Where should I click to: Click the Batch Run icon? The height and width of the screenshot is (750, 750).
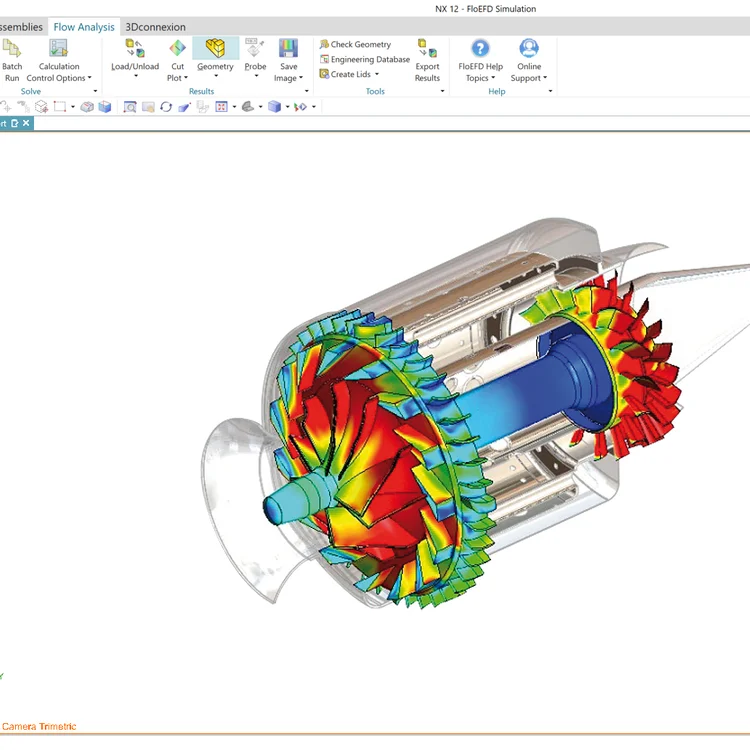[x=11, y=48]
